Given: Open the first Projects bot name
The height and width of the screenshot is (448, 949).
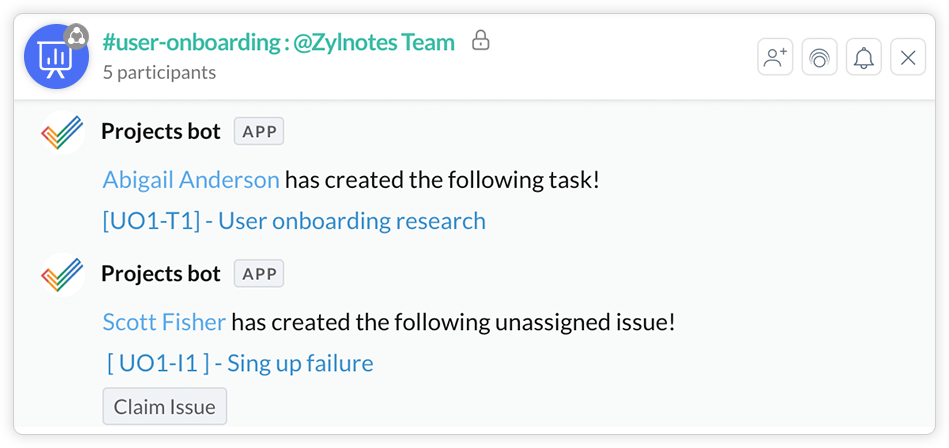Looking at the screenshot, I should click(160, 131).
